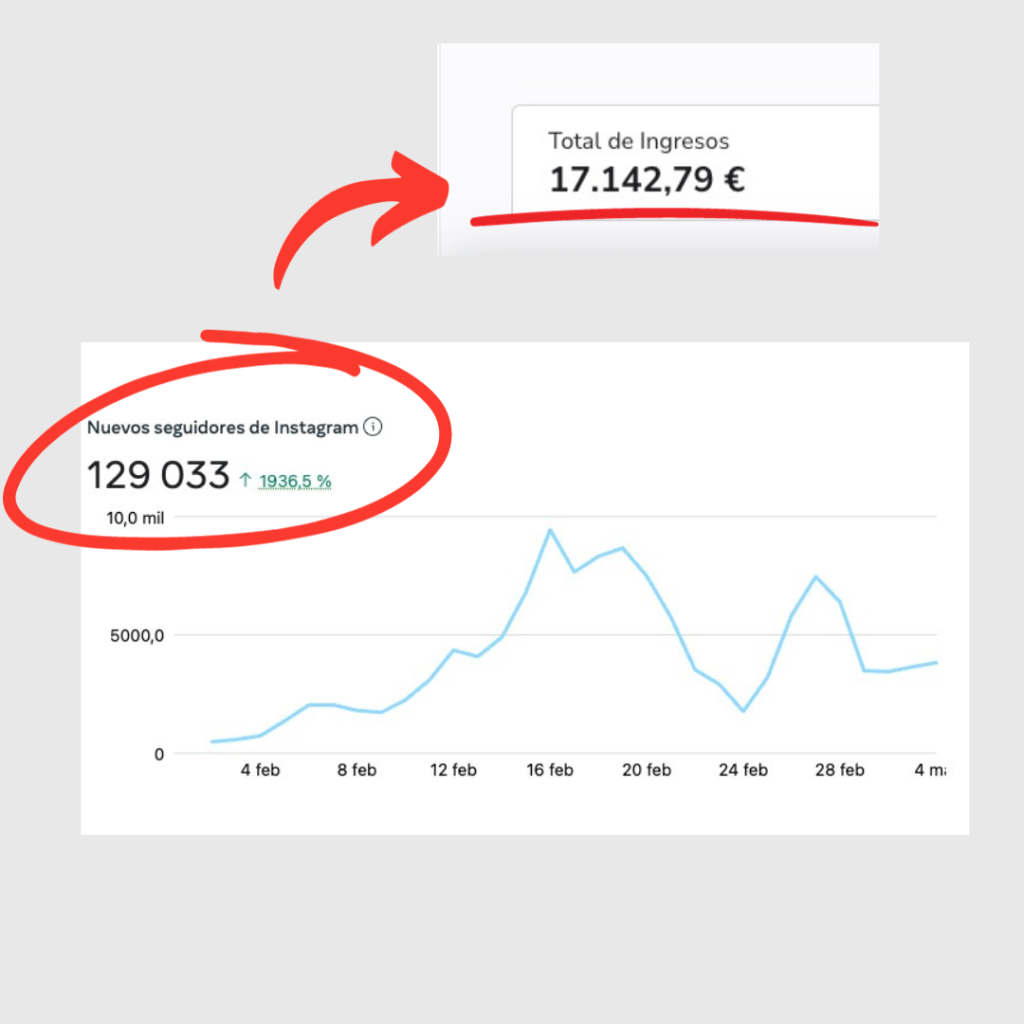Select the 12 feb date axis label
The image size is (1024, 1024).
(453, 770)
